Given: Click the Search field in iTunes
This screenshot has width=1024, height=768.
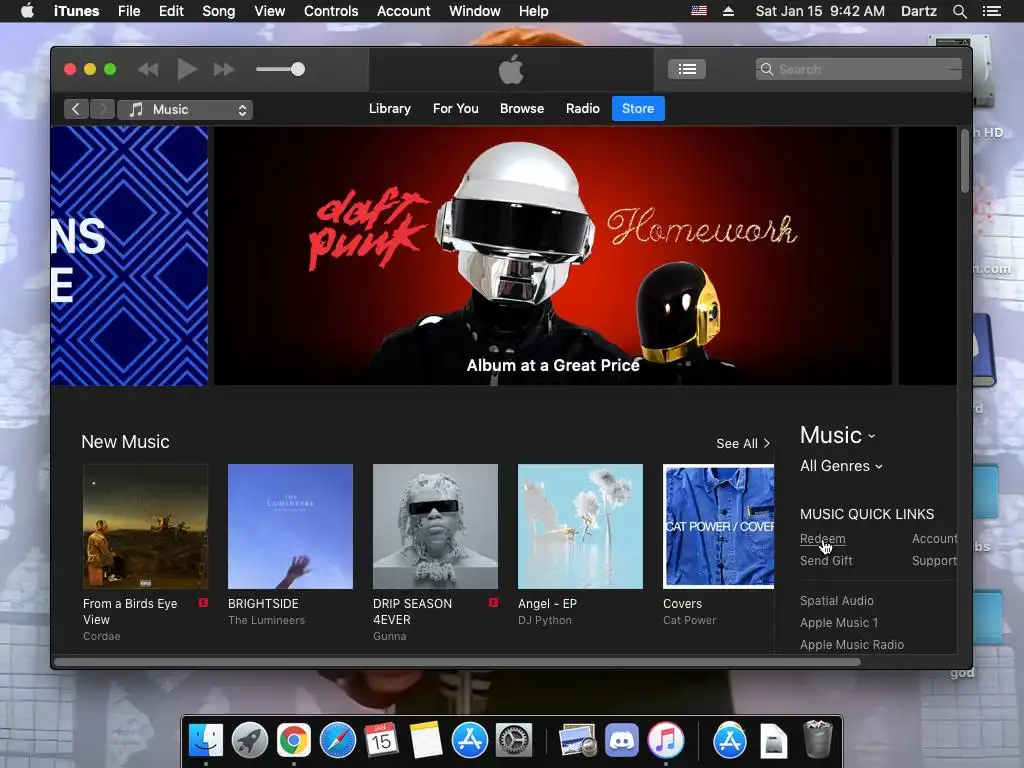Looking at the screenshot, I should 858,69.
